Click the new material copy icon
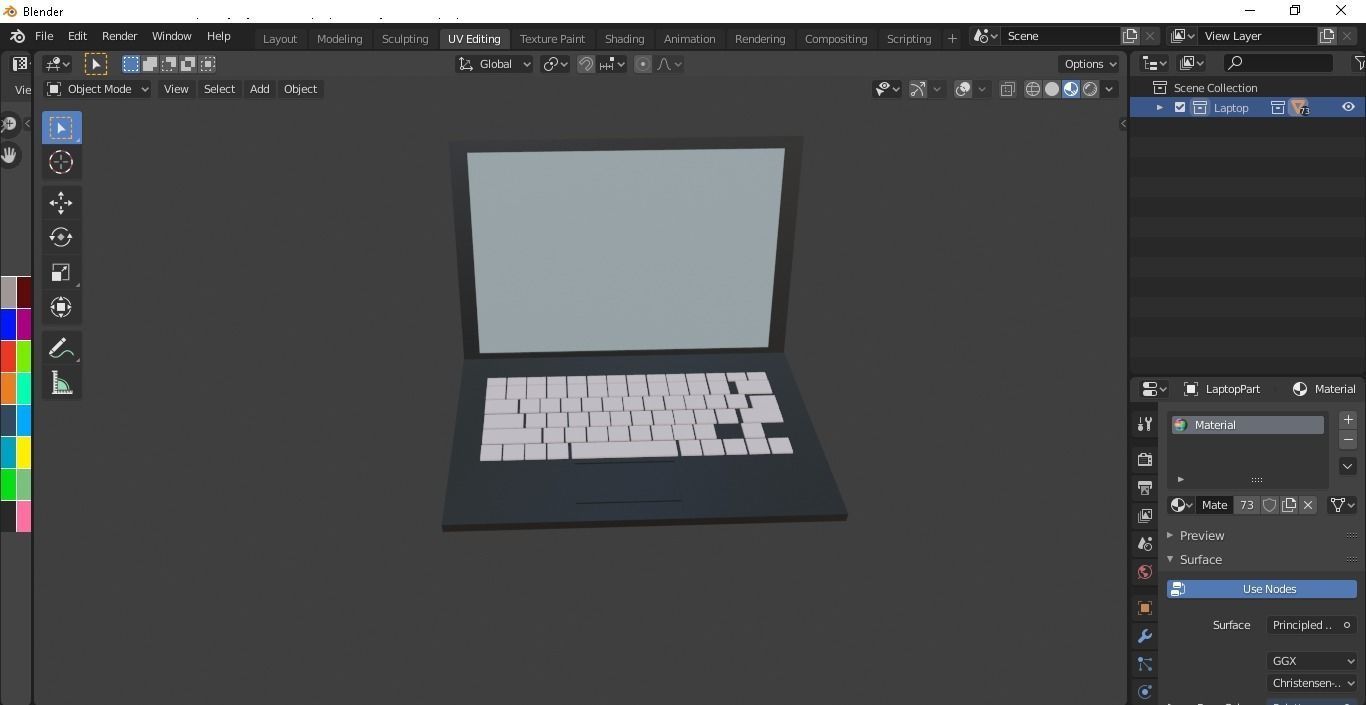 tap(1289, 505)
